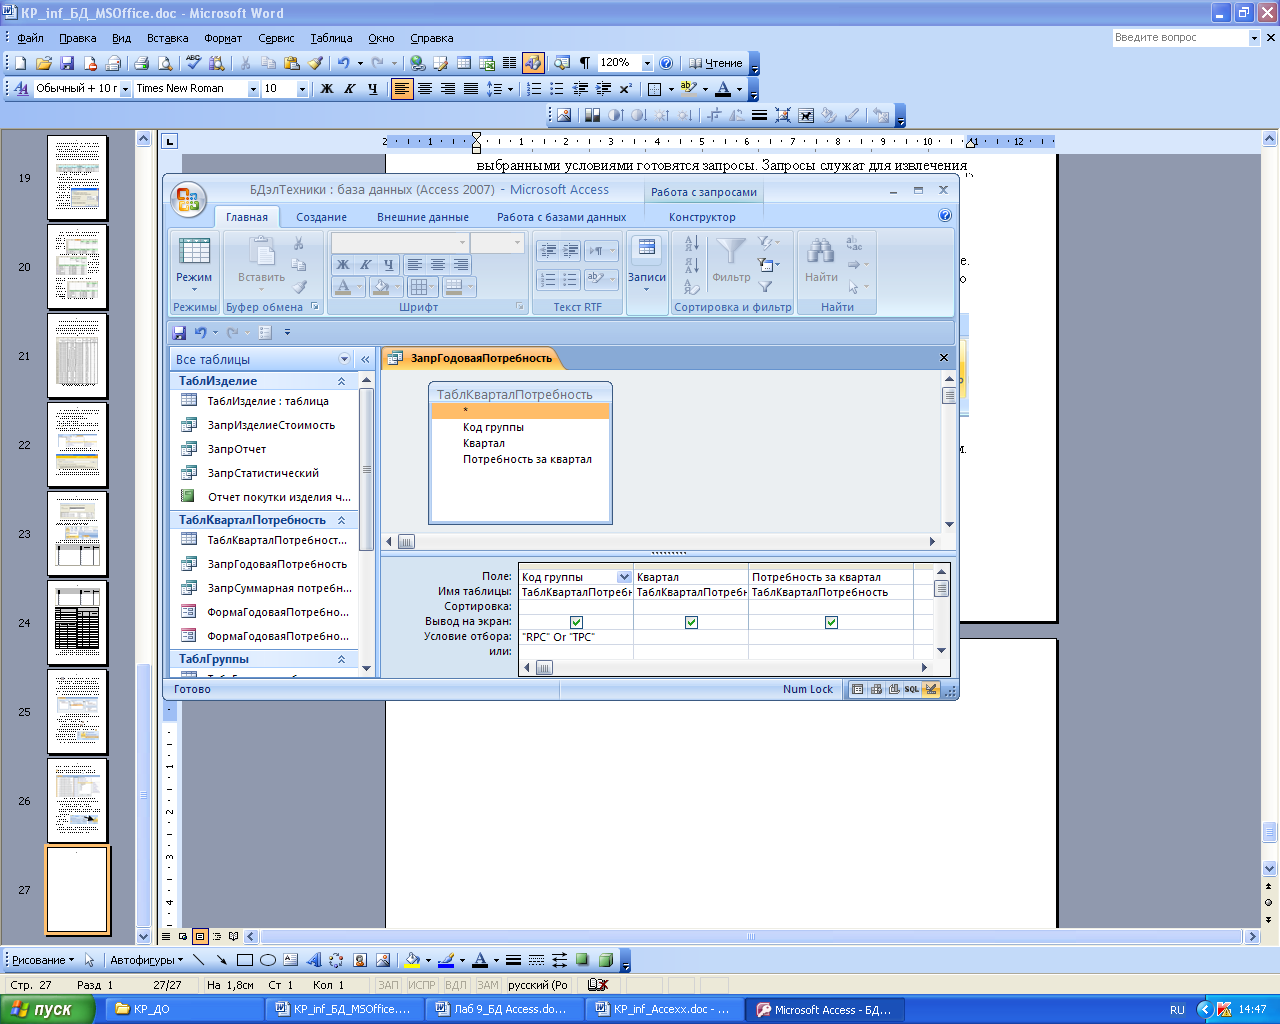Image resolution: width=1280 pixels, height=1024 pixels.
Task: Click the Word document horizontal scrollbar
Action: coord(752,937)
